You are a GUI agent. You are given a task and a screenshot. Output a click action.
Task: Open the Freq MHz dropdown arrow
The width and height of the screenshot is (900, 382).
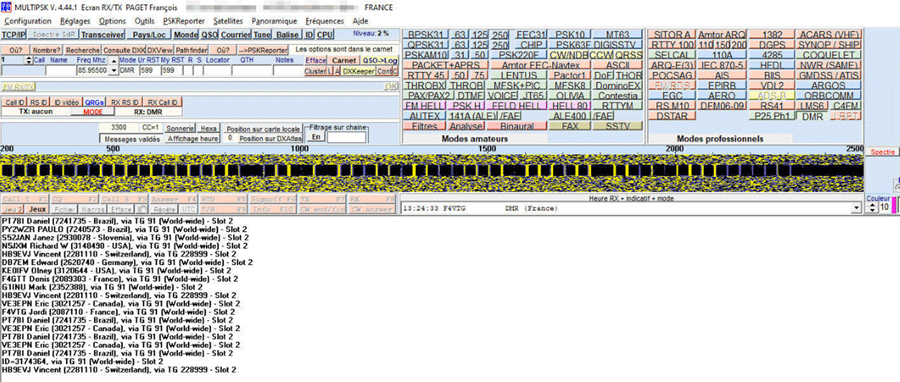[x=113, y=71]
